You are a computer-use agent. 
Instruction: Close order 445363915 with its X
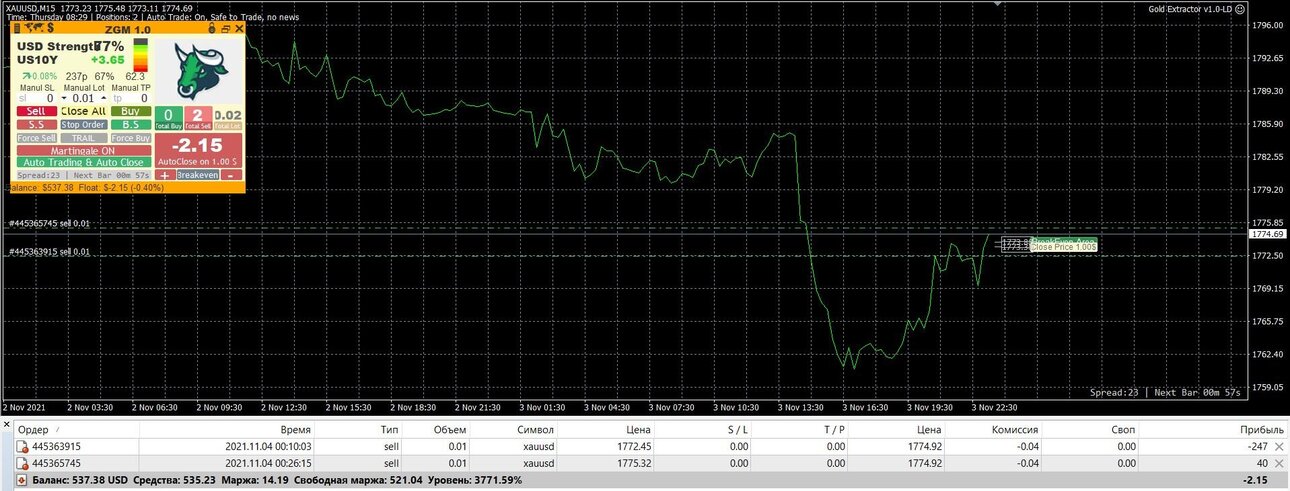pos(1280,446)
